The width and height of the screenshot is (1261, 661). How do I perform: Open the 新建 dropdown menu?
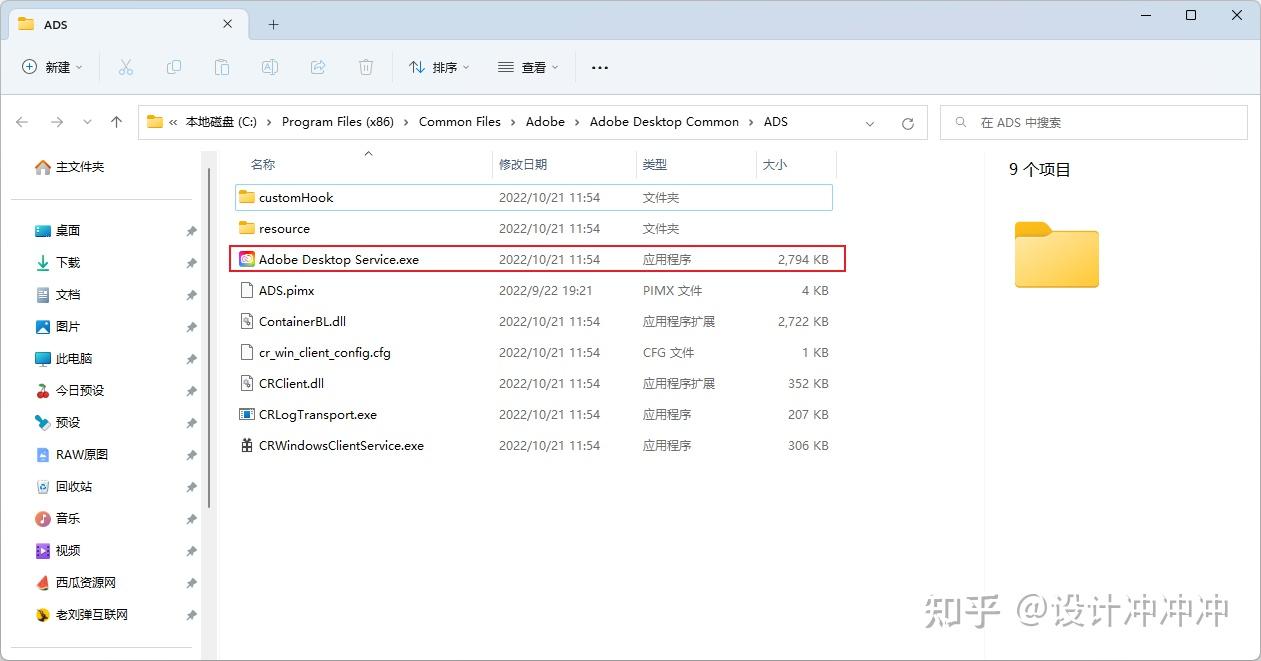coord(52,67)
